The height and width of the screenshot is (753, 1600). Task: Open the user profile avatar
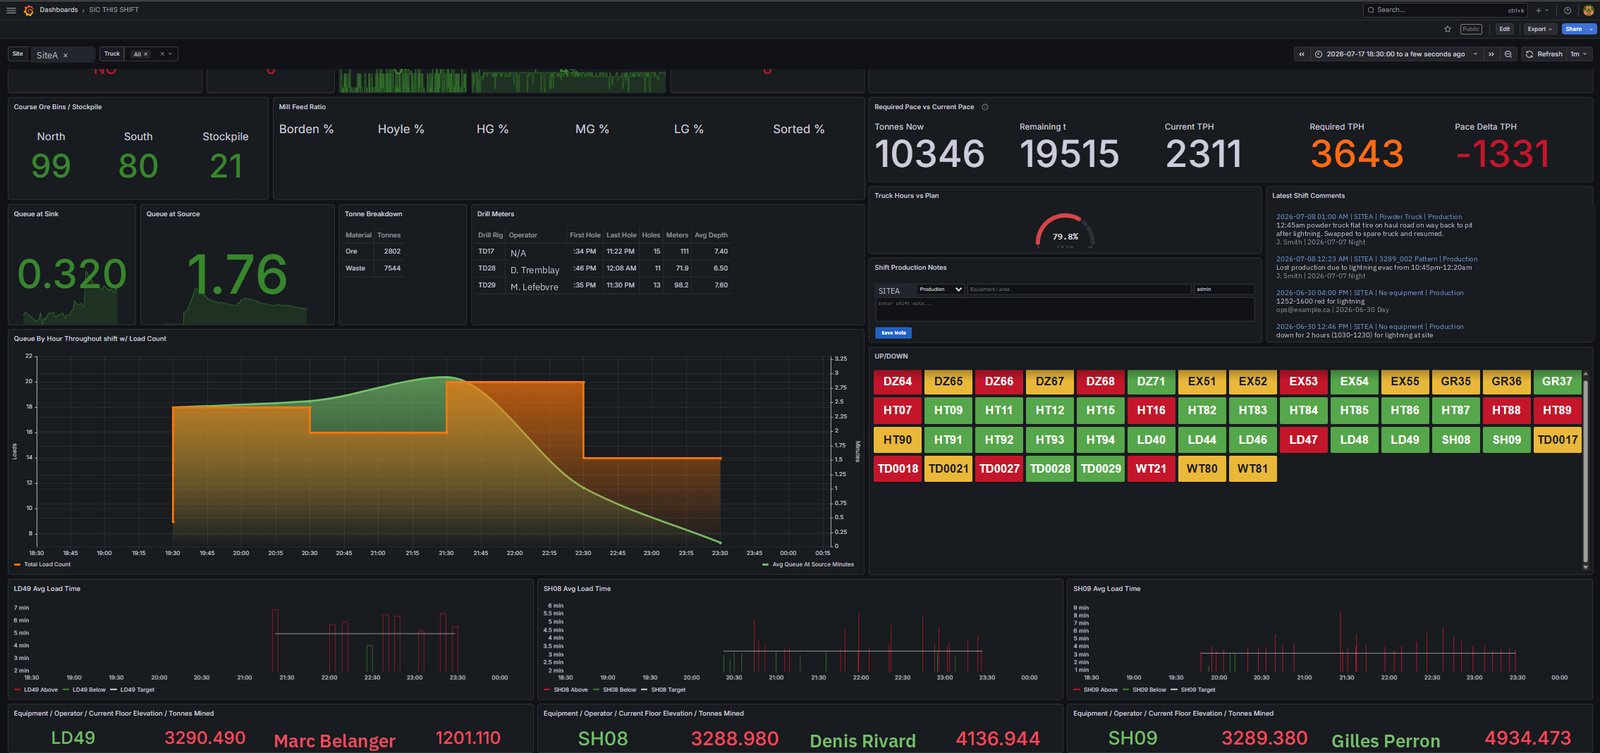pyautogui.click(x=1588, y=10)
